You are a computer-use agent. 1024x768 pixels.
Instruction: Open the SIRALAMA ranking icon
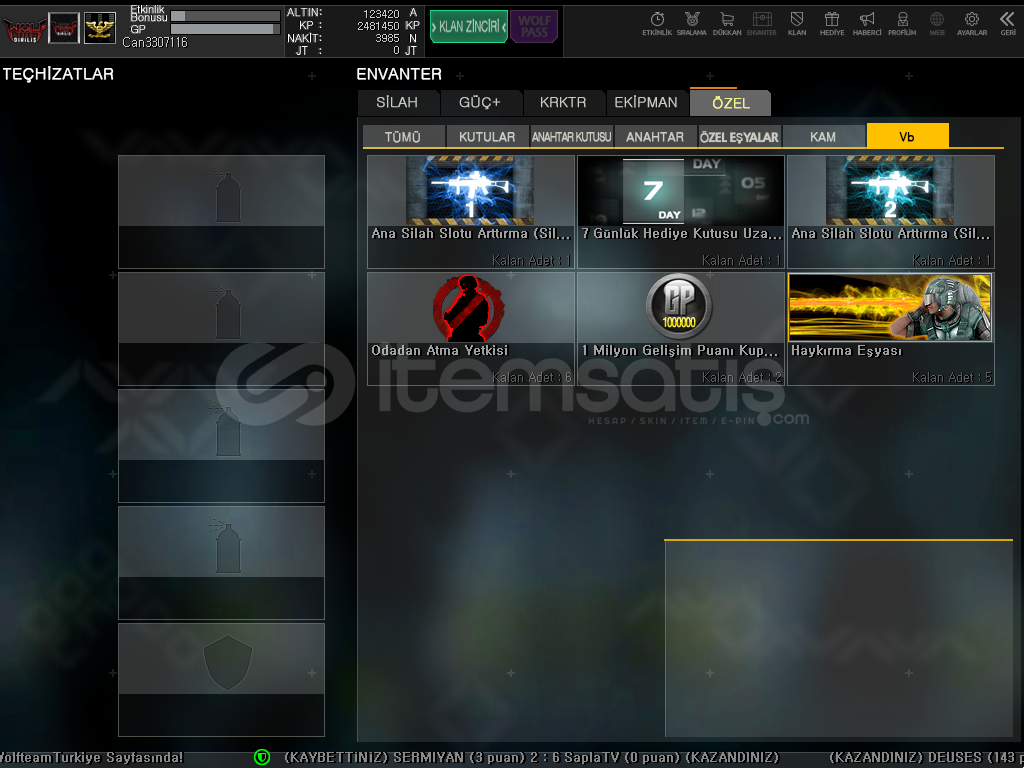[x=692, y=24]
